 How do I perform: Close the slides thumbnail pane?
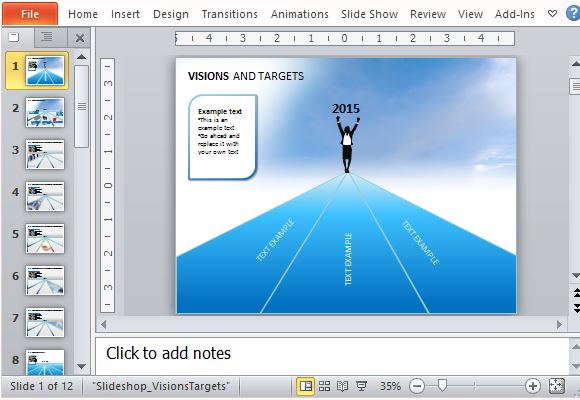click(x=80, y=38)
